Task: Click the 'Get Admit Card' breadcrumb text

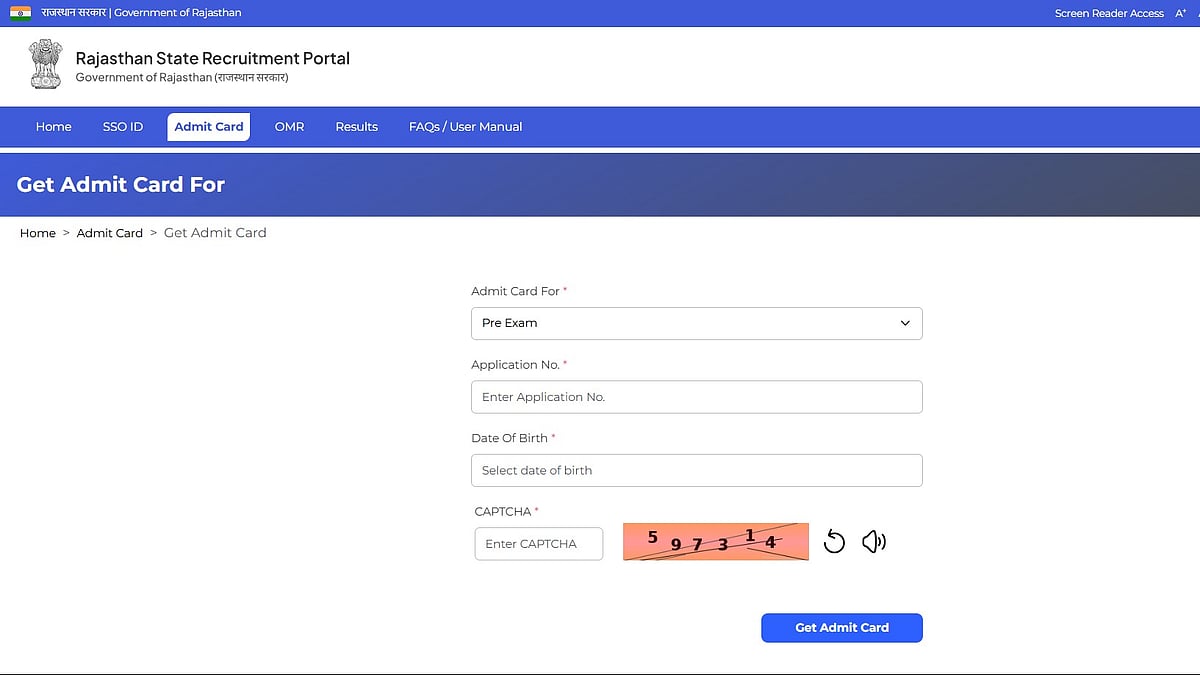Action: point(215,233)
